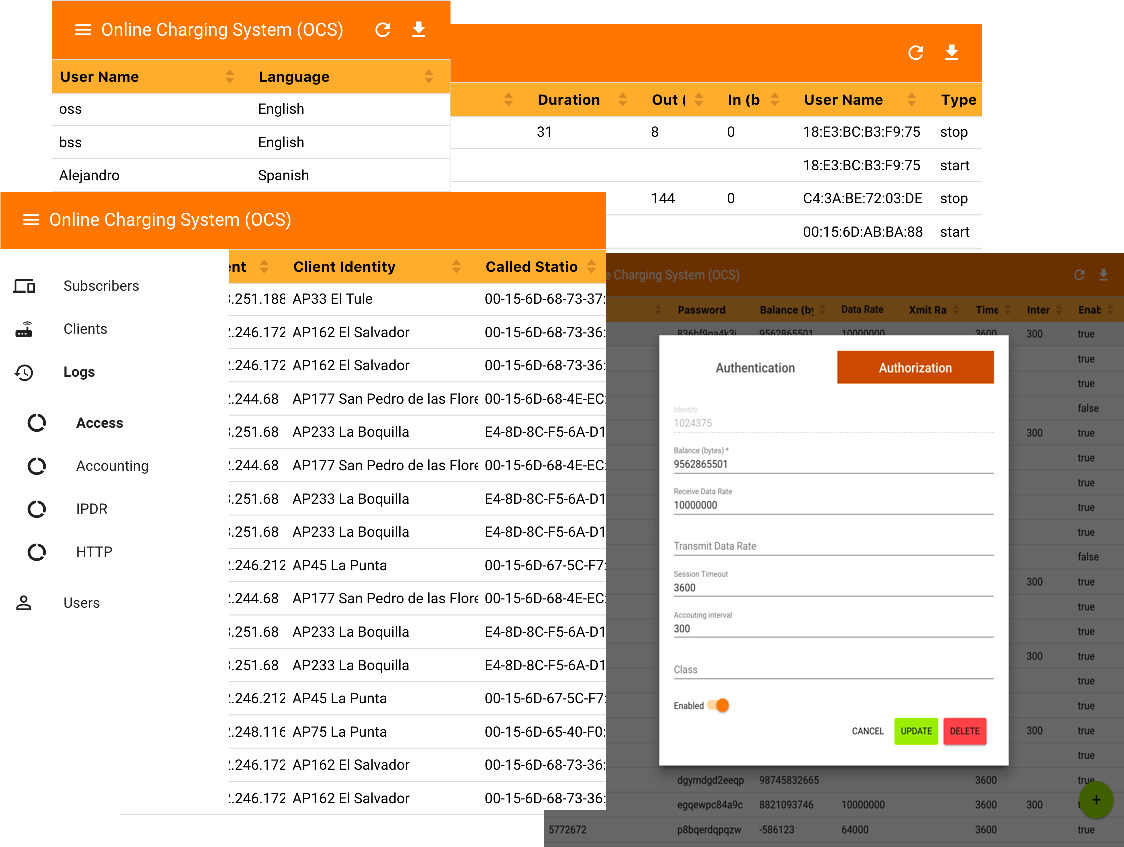Download the Users list export
The height and width of the screenshot is (847, 1124).
[x=419, y=29]
